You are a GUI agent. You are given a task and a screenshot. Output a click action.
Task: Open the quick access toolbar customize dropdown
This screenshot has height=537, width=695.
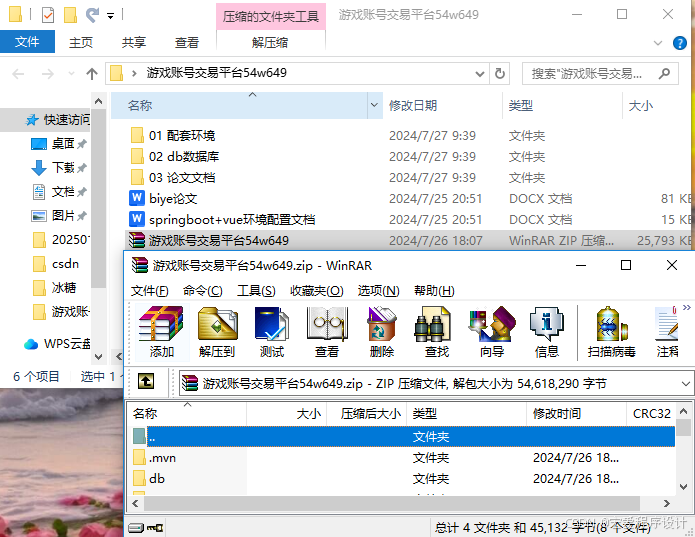pos(110,16)
